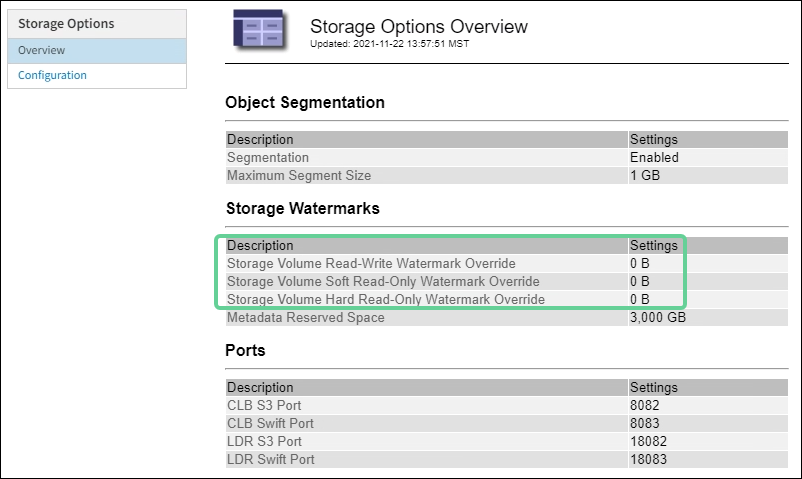This screenshot has height=479, width=802.
Task: Click the Storage Options Overview title
Action: (x=418, y=26)
